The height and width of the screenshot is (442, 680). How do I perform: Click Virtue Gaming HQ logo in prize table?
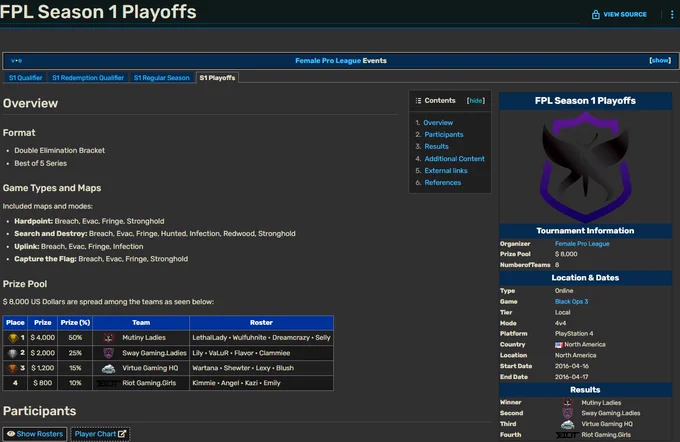tap(108, 368)
